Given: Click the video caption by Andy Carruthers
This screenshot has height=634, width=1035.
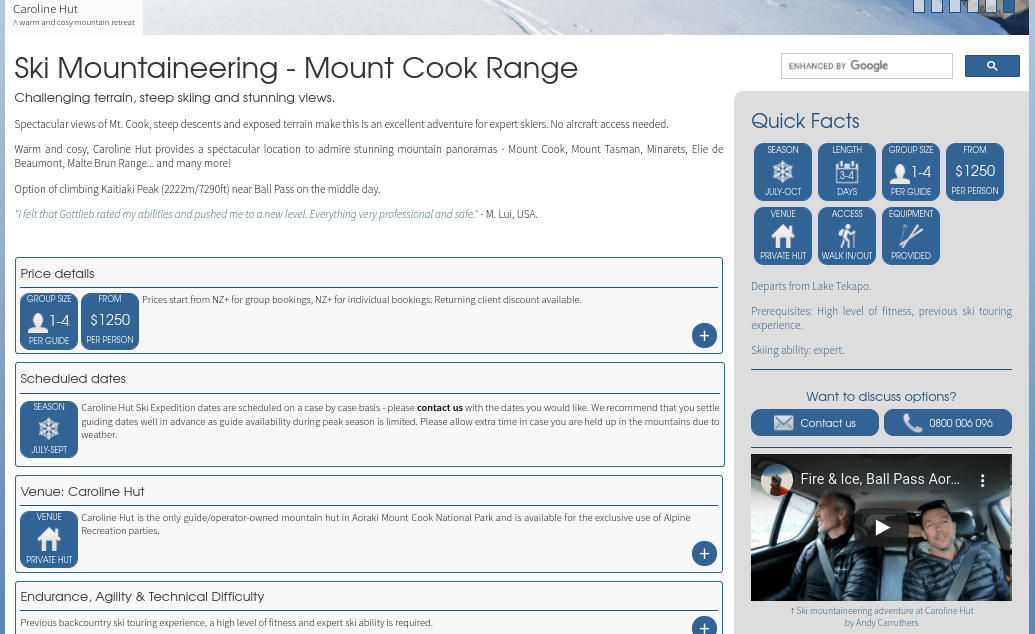Looking at the screenshot, I should pos(881,617).
